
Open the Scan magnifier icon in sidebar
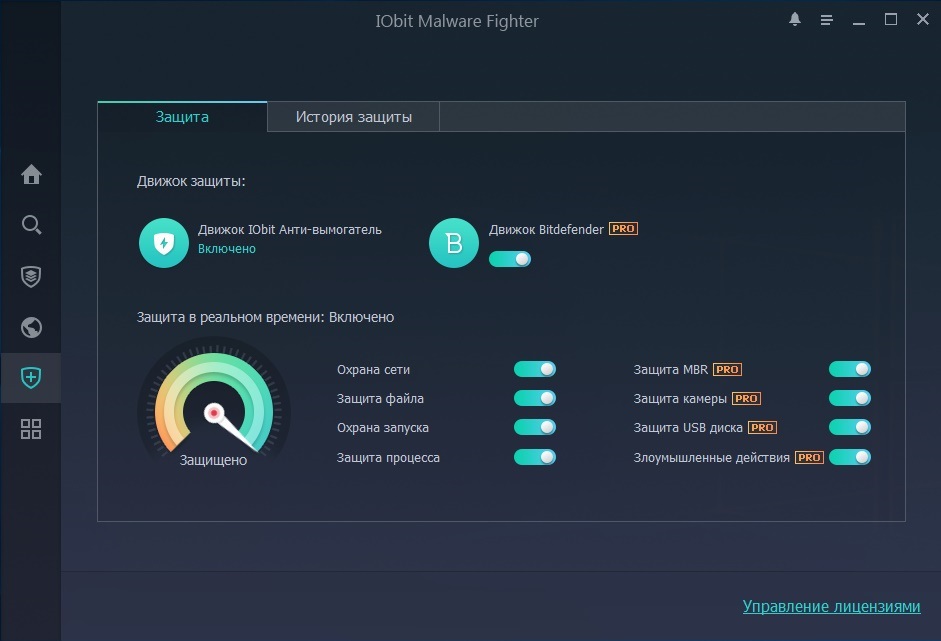point(31,225)
